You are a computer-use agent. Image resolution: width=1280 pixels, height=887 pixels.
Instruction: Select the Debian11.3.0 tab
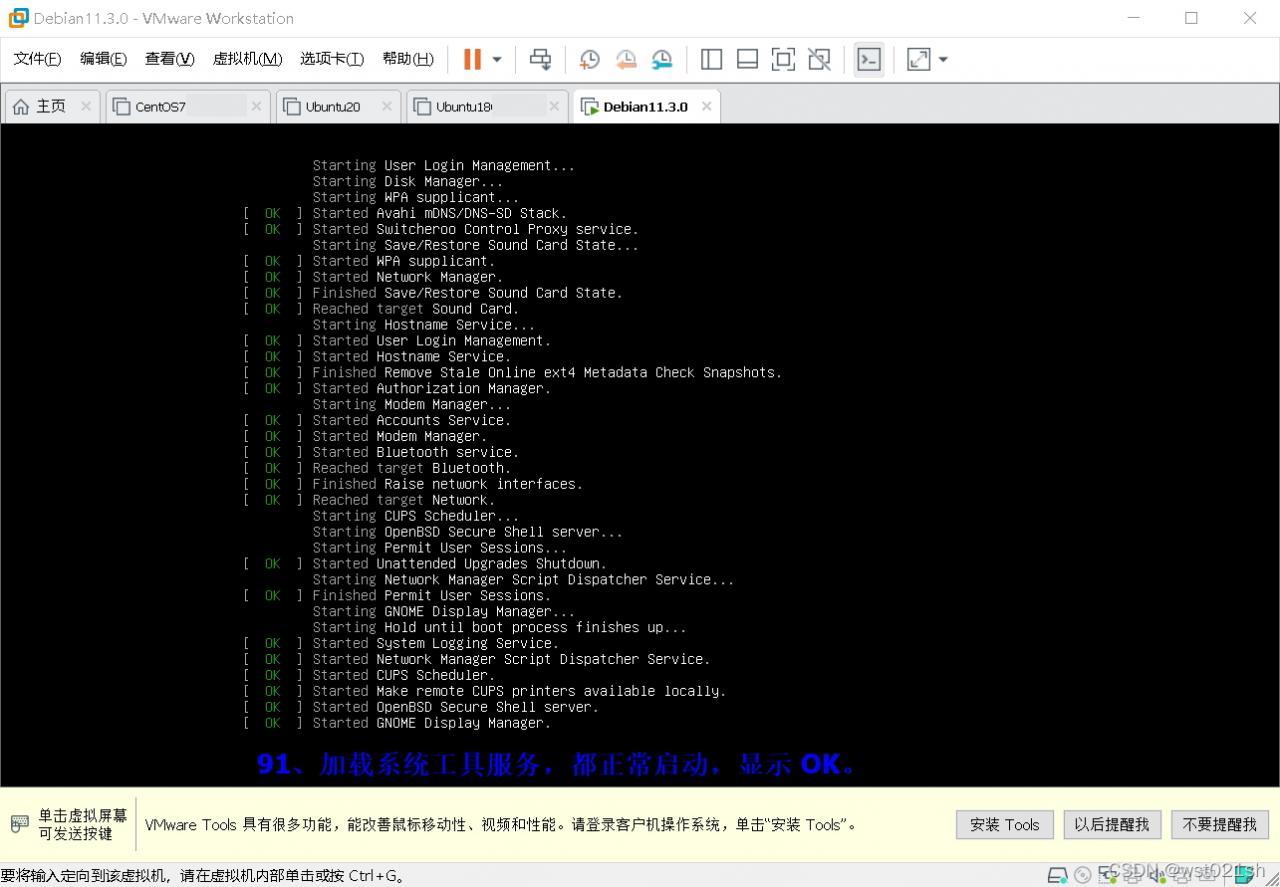tap(646, 107)
